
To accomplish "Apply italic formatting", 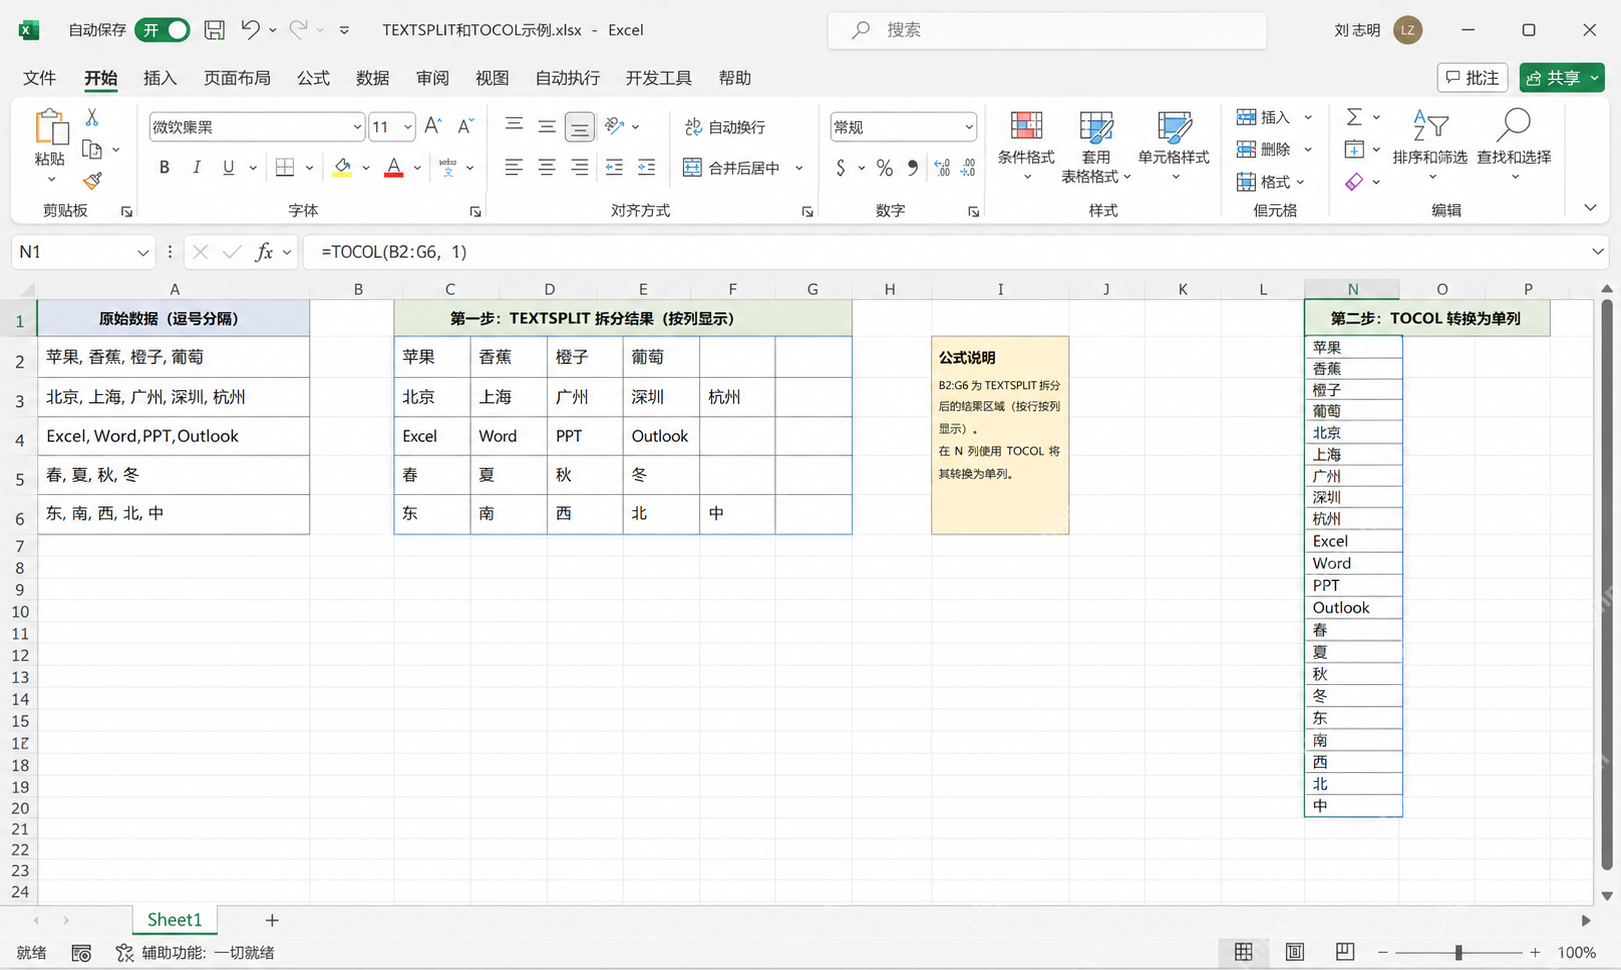I will [196, 167].
